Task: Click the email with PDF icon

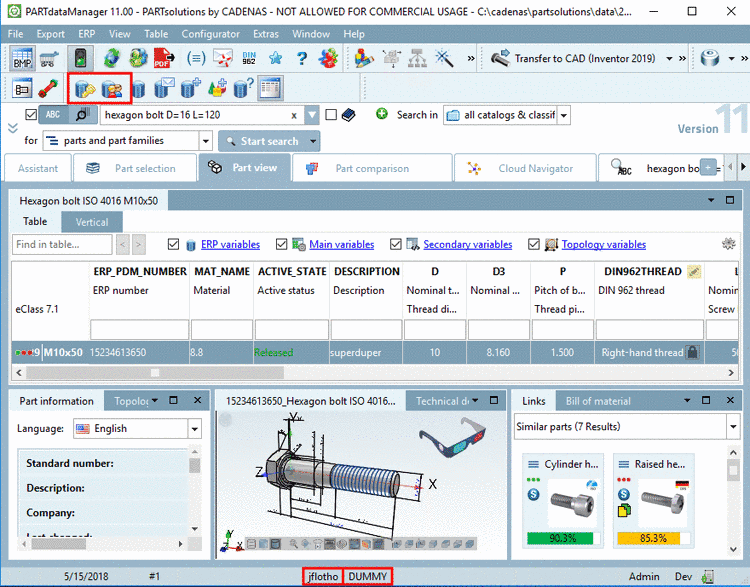Action: [x=222, y=58]
